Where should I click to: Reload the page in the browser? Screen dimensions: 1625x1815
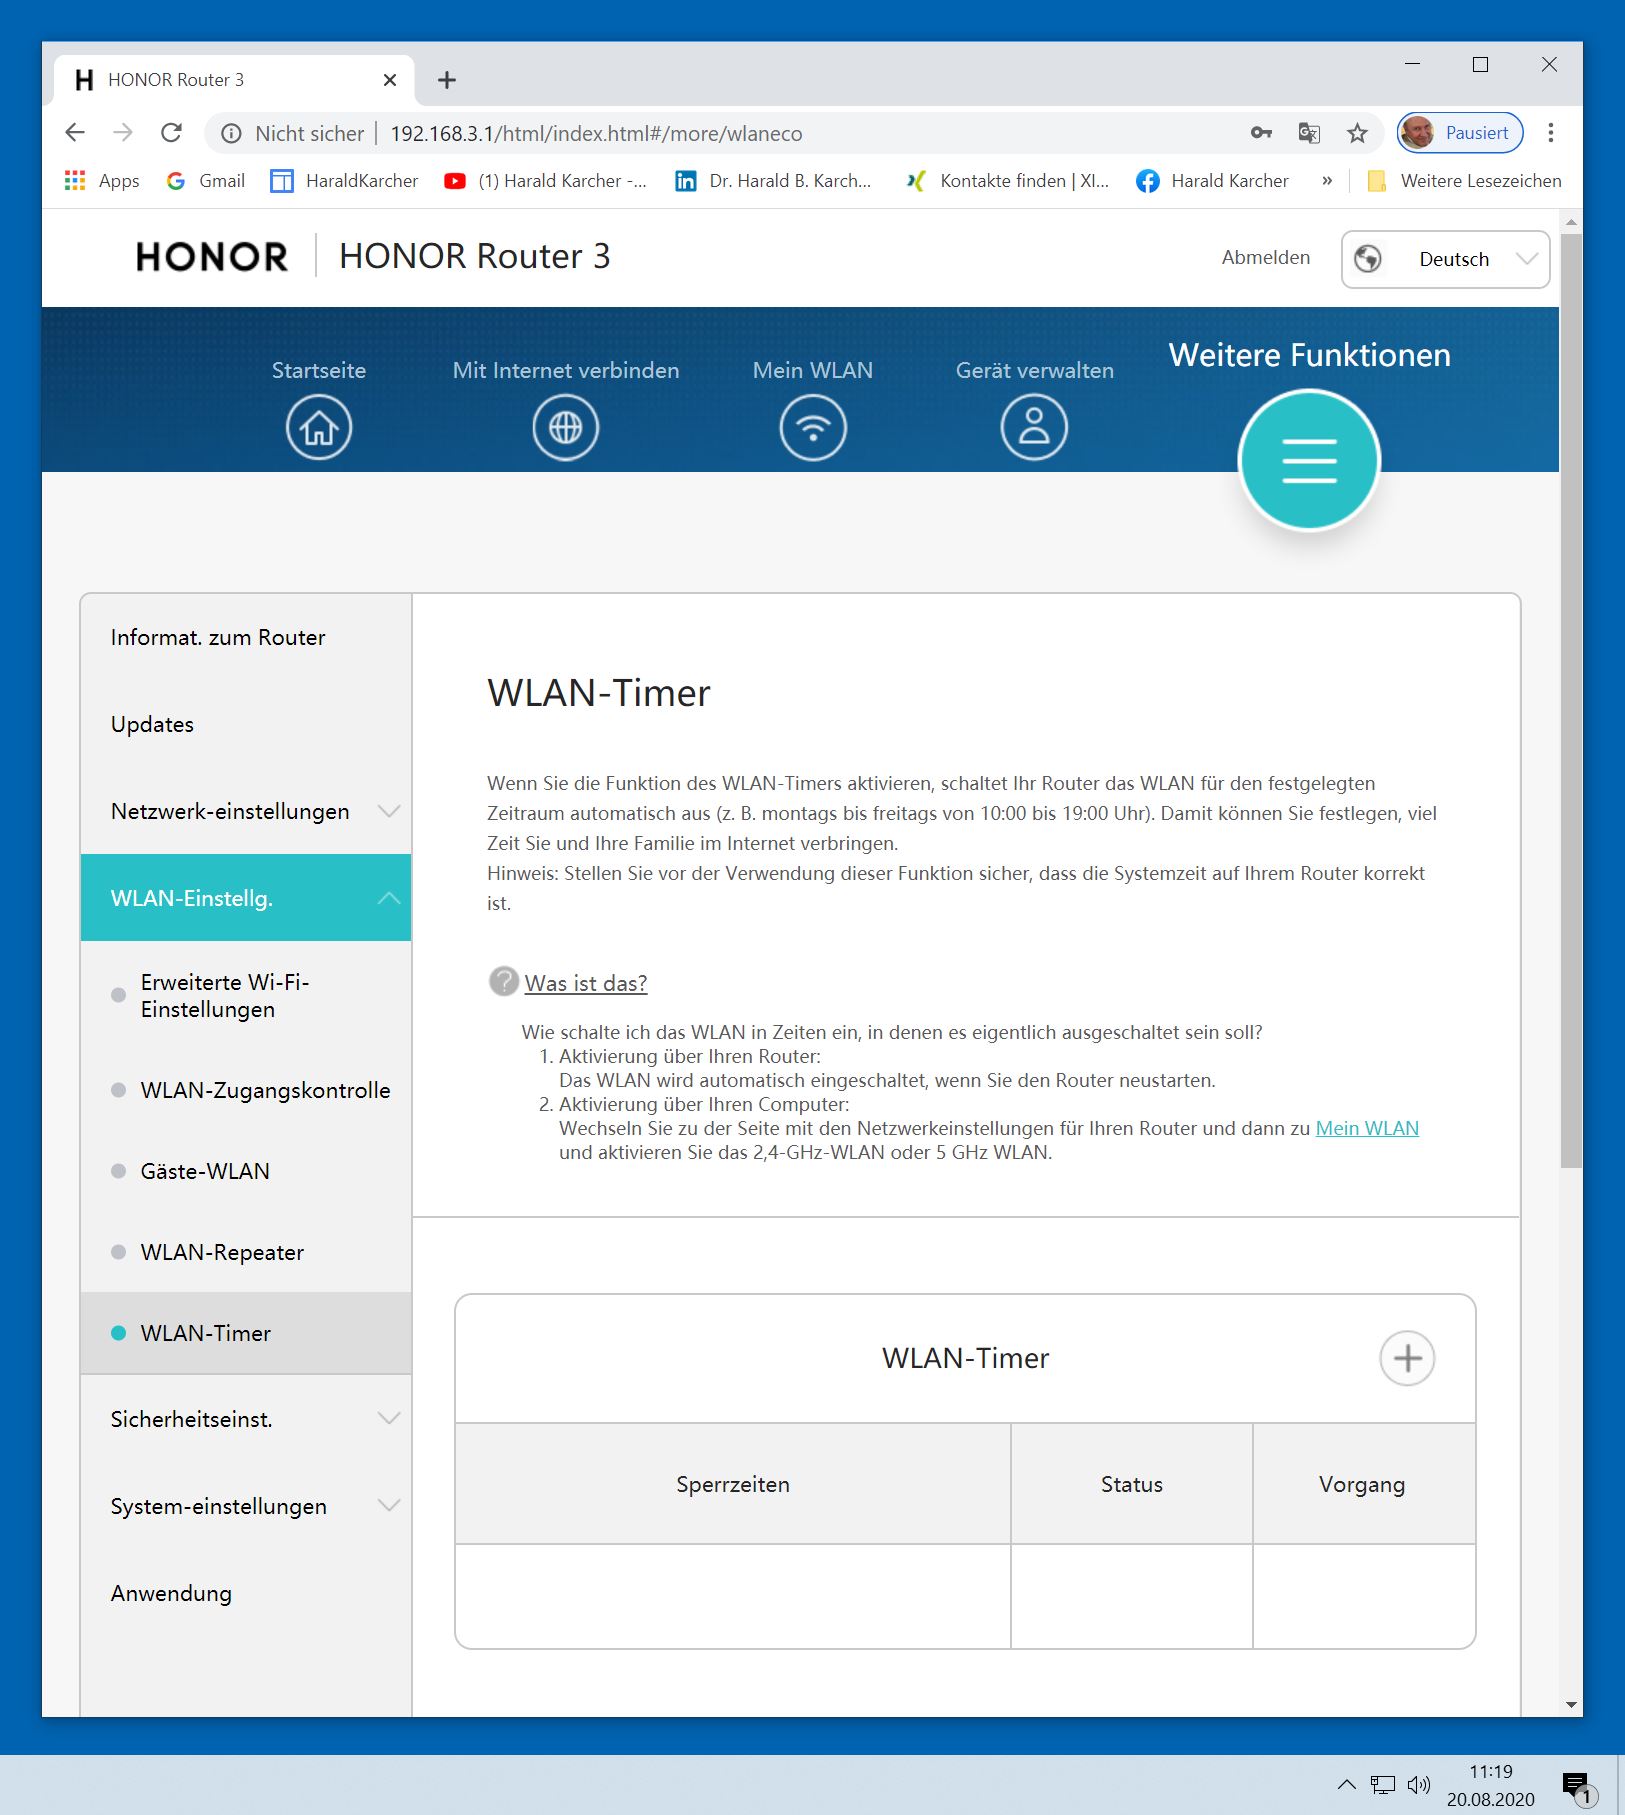click(171, 133)
